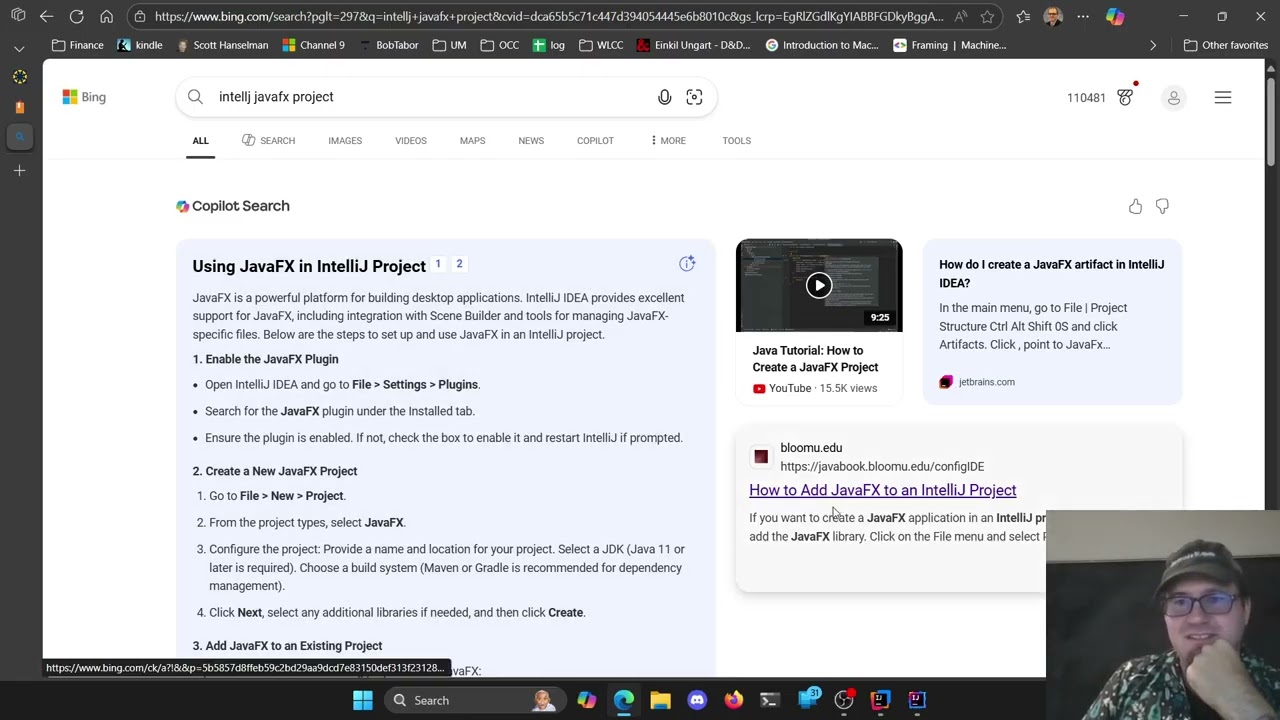This screenshot has height=720, width=1280.
Task: Search using voice microphone icon
Action: point(664,97)
